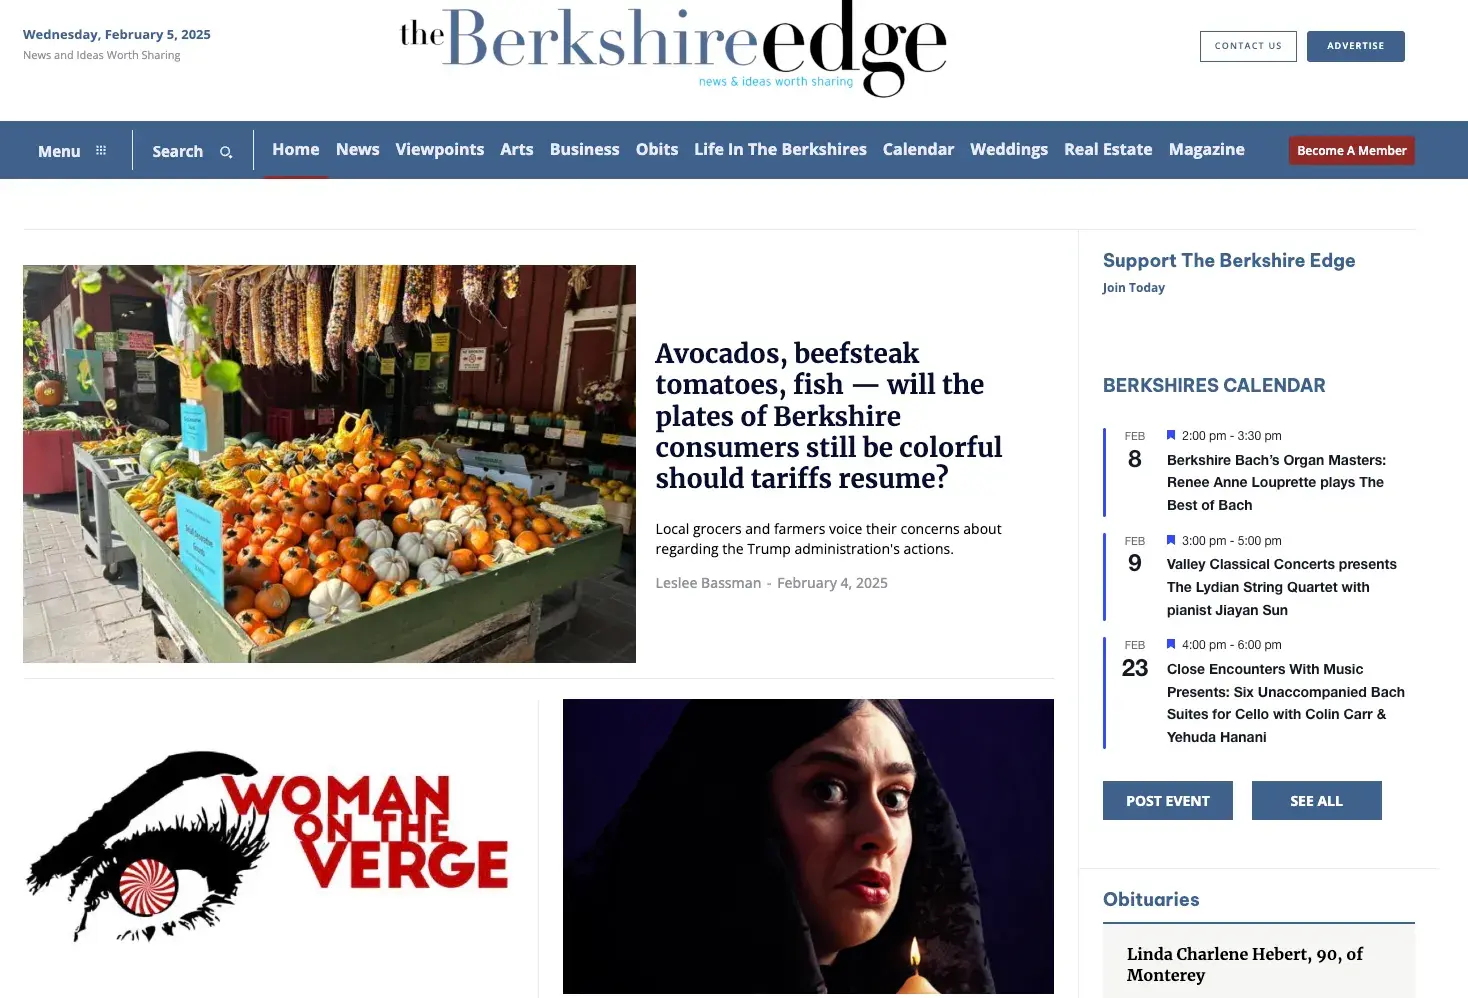The height and width of the screenshot is (998, 1468).
Task: Open the Menu grid icon
Action: click(x=101, y=151)
